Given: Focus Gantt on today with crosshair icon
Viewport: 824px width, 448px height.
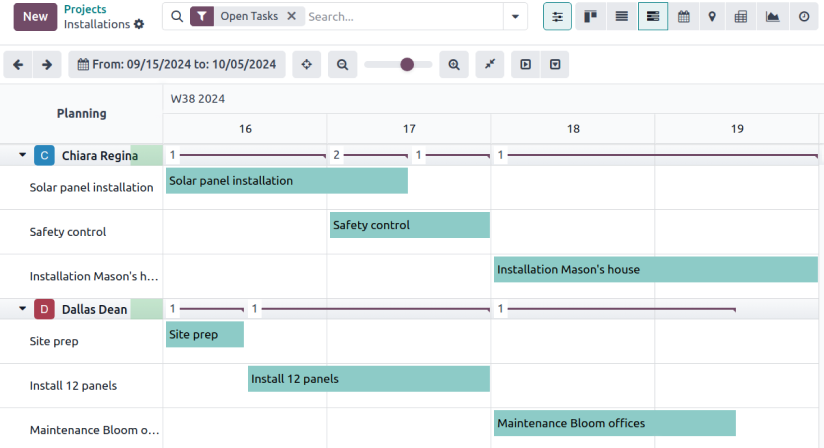Looking at the screenshot, I should (306, 65).
